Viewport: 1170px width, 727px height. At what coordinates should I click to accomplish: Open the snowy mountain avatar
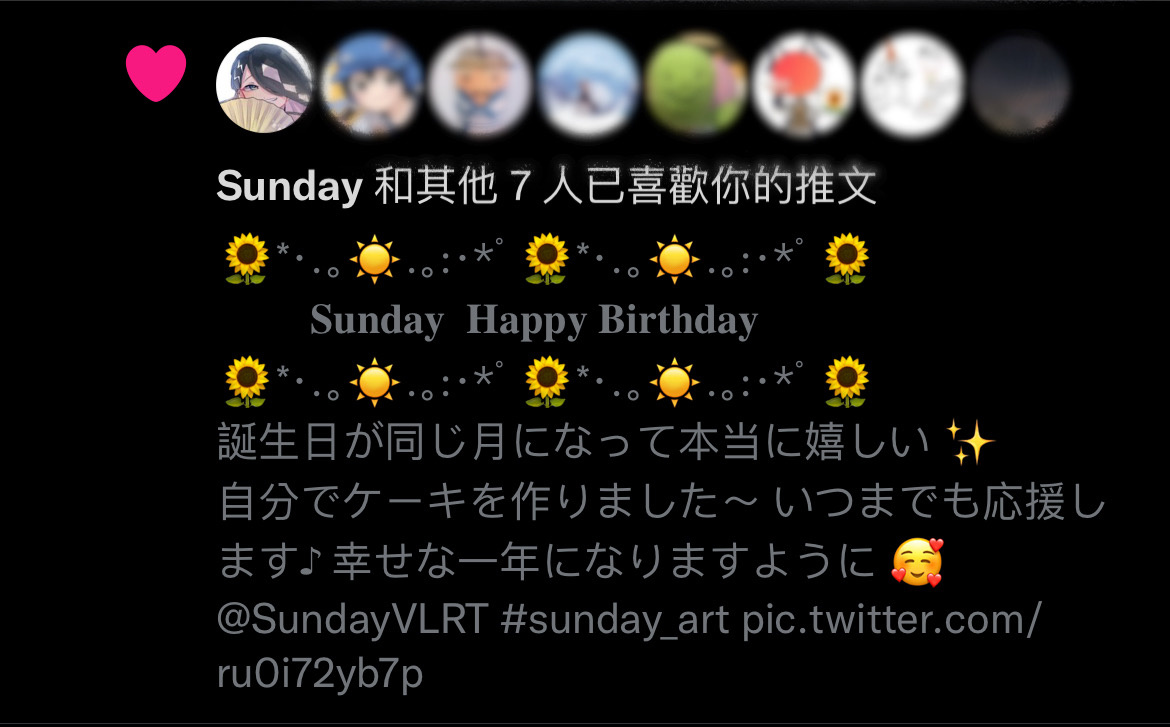coord(588,84)
